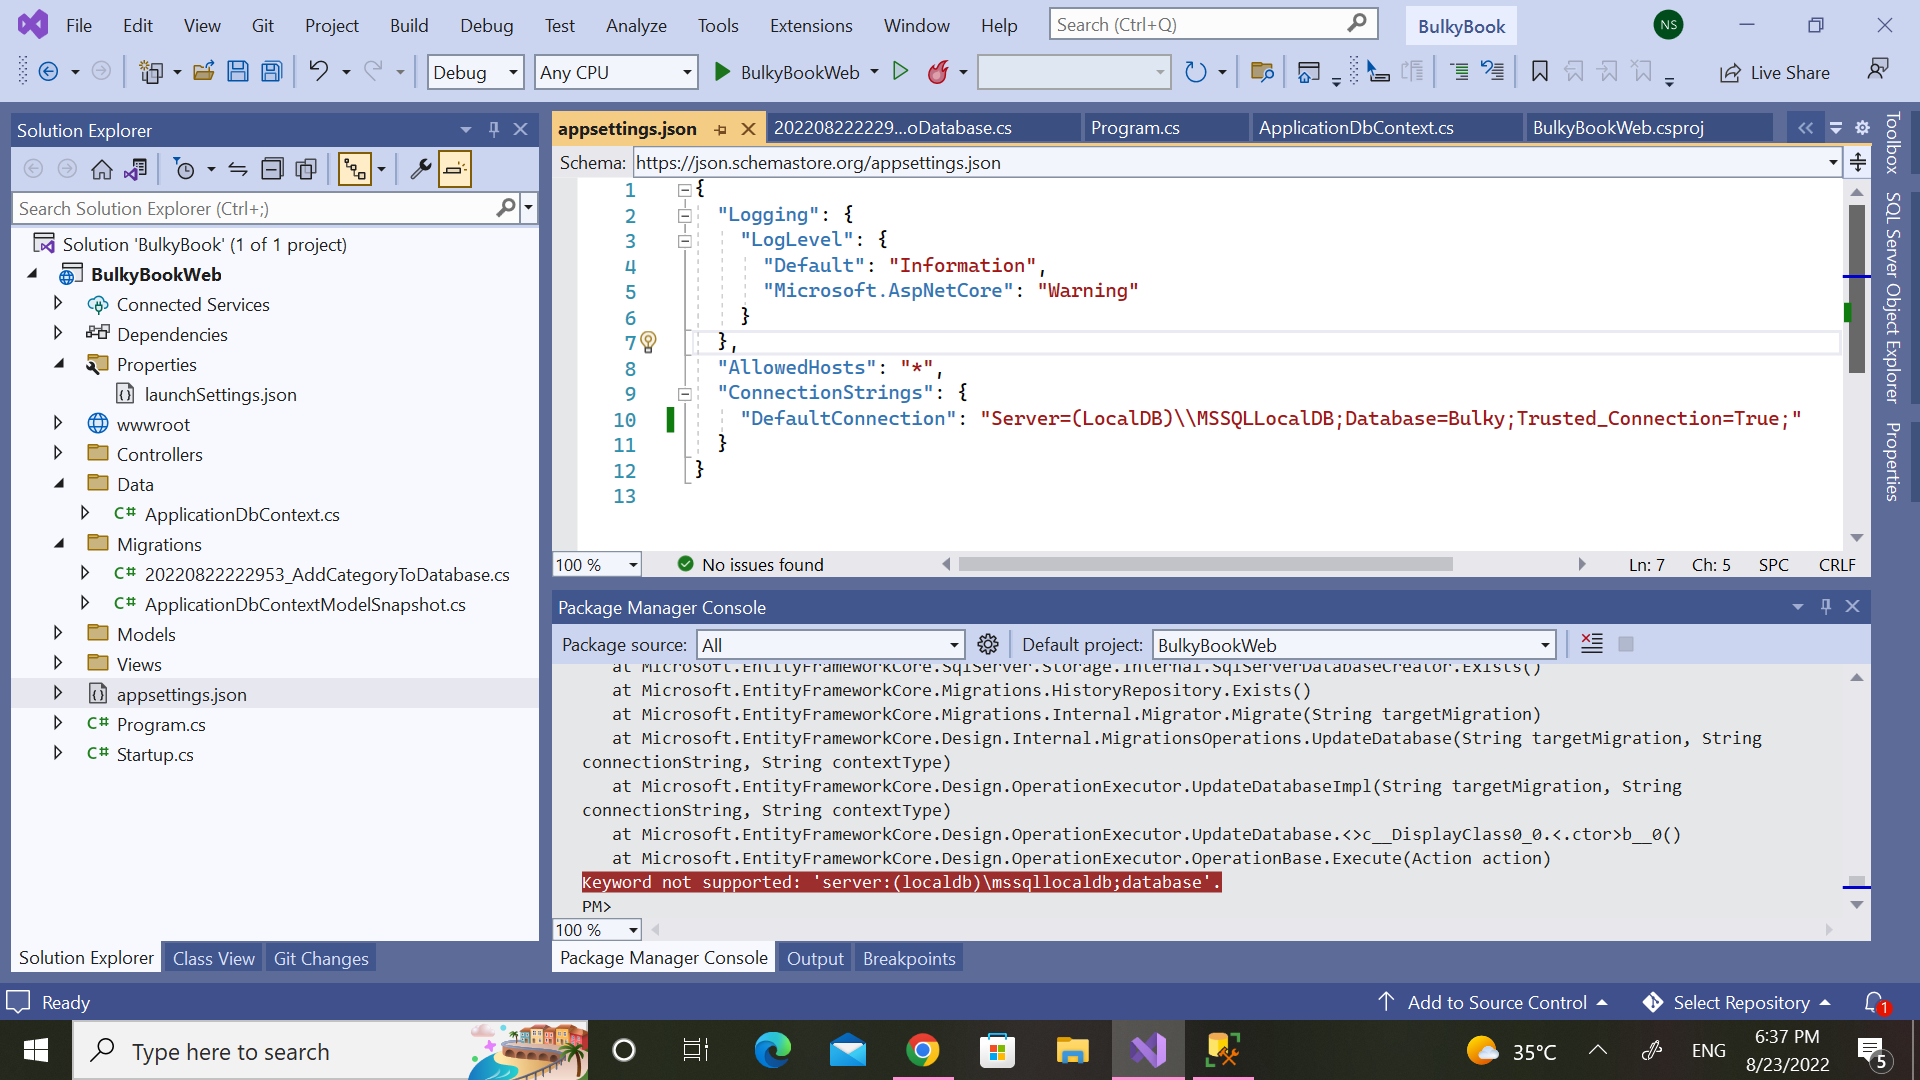
Task: Click the Save icon in toolbar
Action: (237, 71)
